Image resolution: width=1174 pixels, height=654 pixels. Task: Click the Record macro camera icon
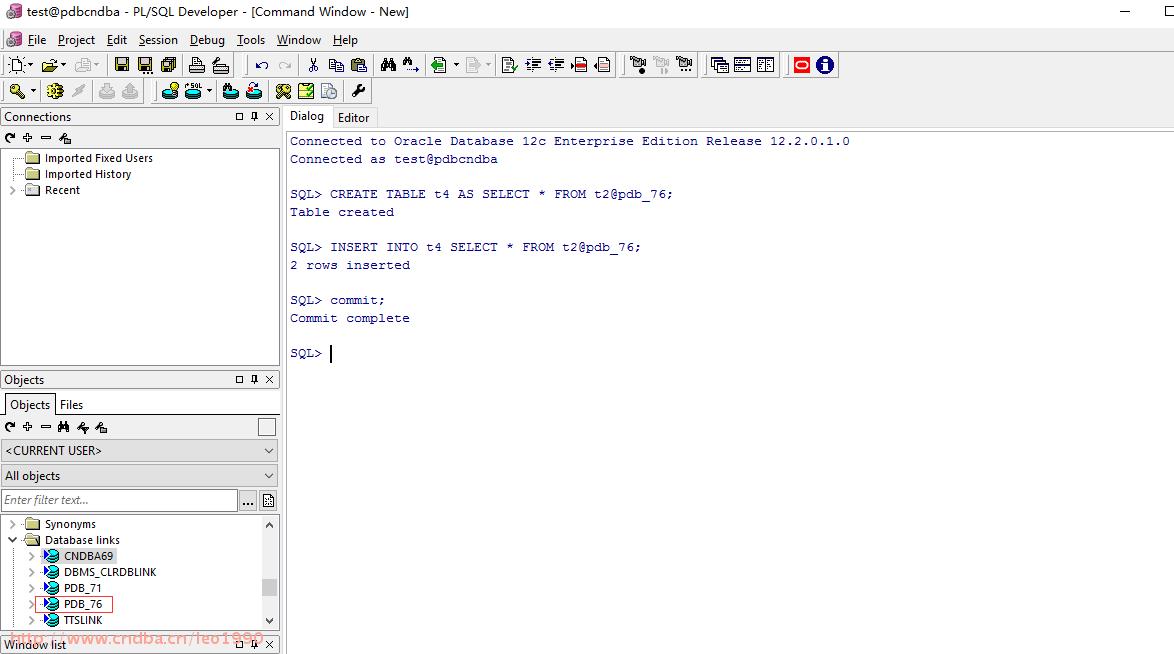[x=638, y=65]
